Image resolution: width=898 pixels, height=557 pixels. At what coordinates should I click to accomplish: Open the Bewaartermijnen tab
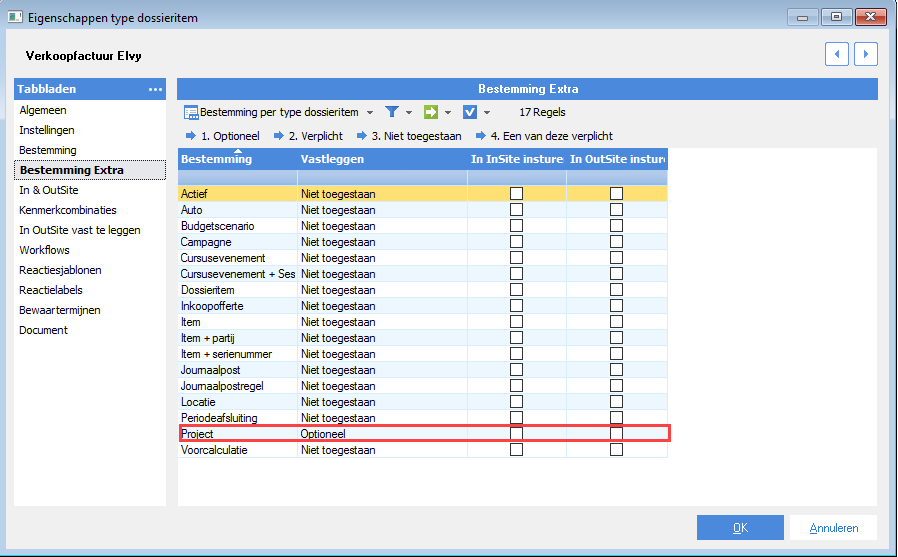pos(90,310)
